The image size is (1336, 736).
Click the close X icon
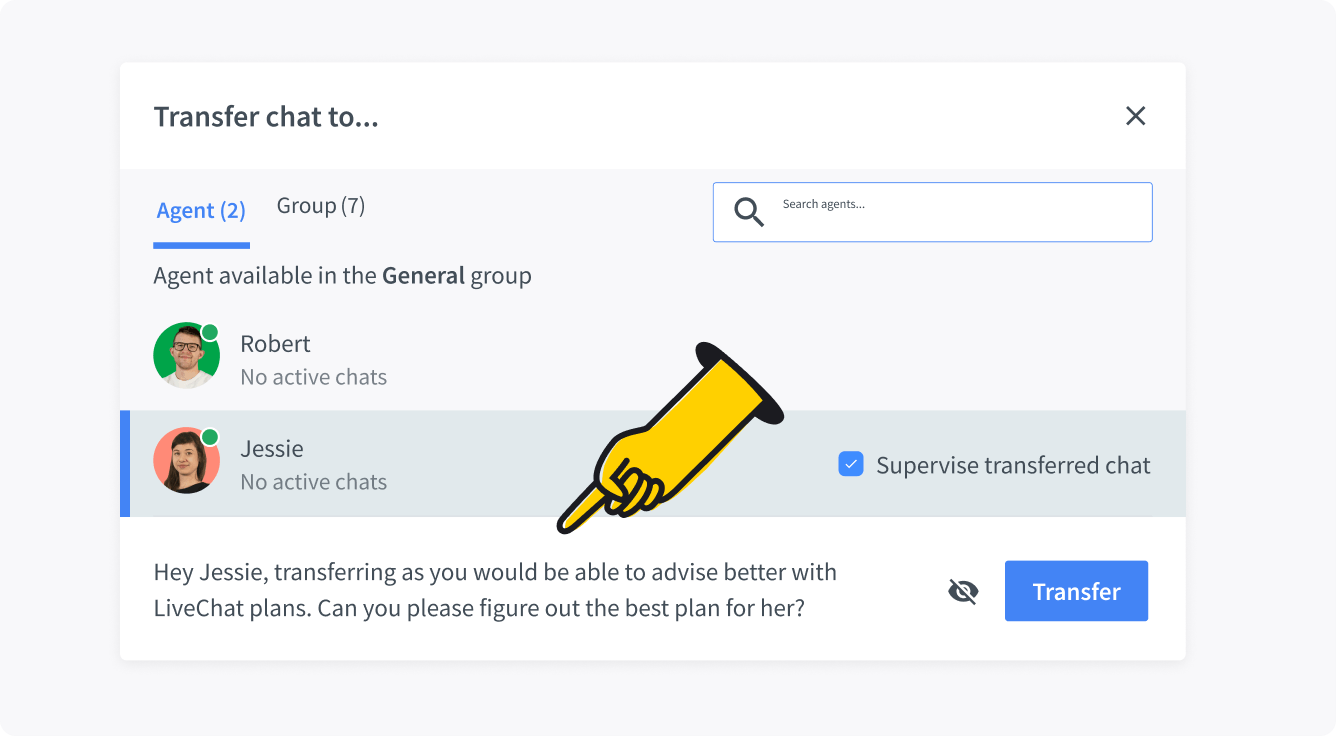click(x=1135, y=116)
